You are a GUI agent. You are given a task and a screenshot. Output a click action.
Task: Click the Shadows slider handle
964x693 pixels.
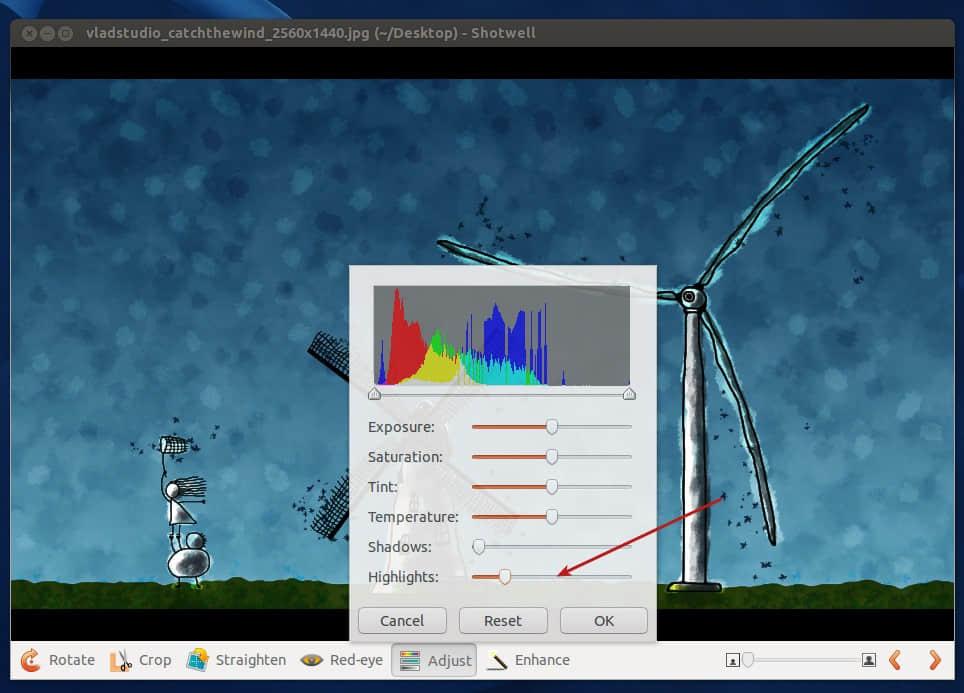pos(479,547)
